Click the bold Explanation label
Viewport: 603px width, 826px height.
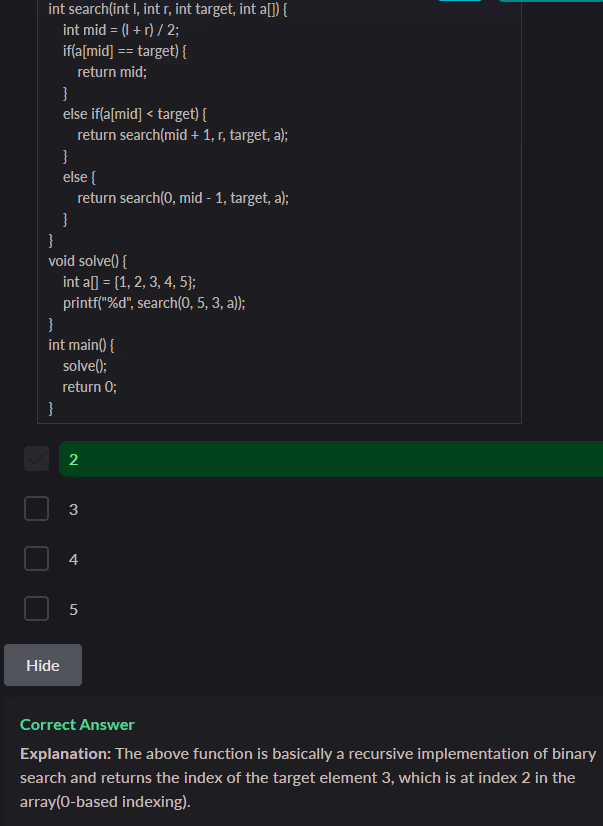pos(65,753)
